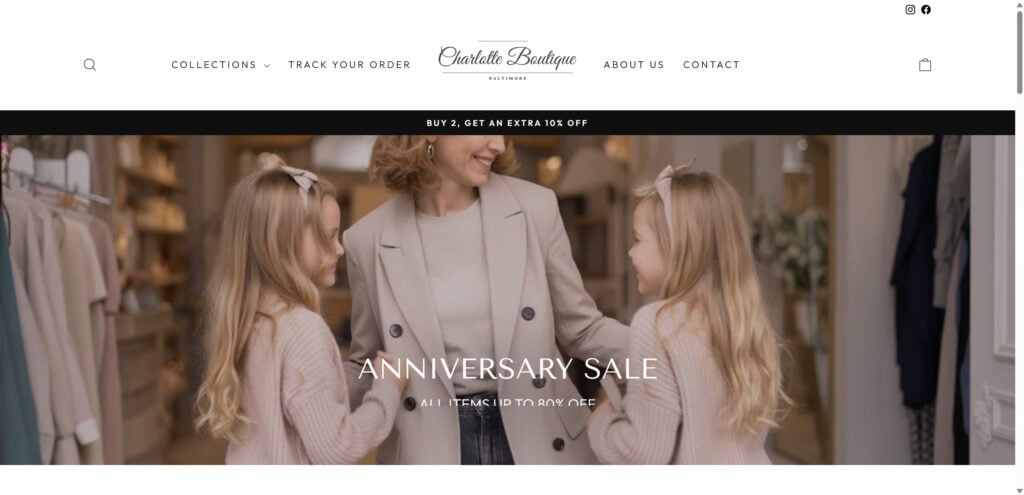Open the Facebook social link
Image resolution: width=1024 pixels, height=495 pixels.
[x=926, y=10]
